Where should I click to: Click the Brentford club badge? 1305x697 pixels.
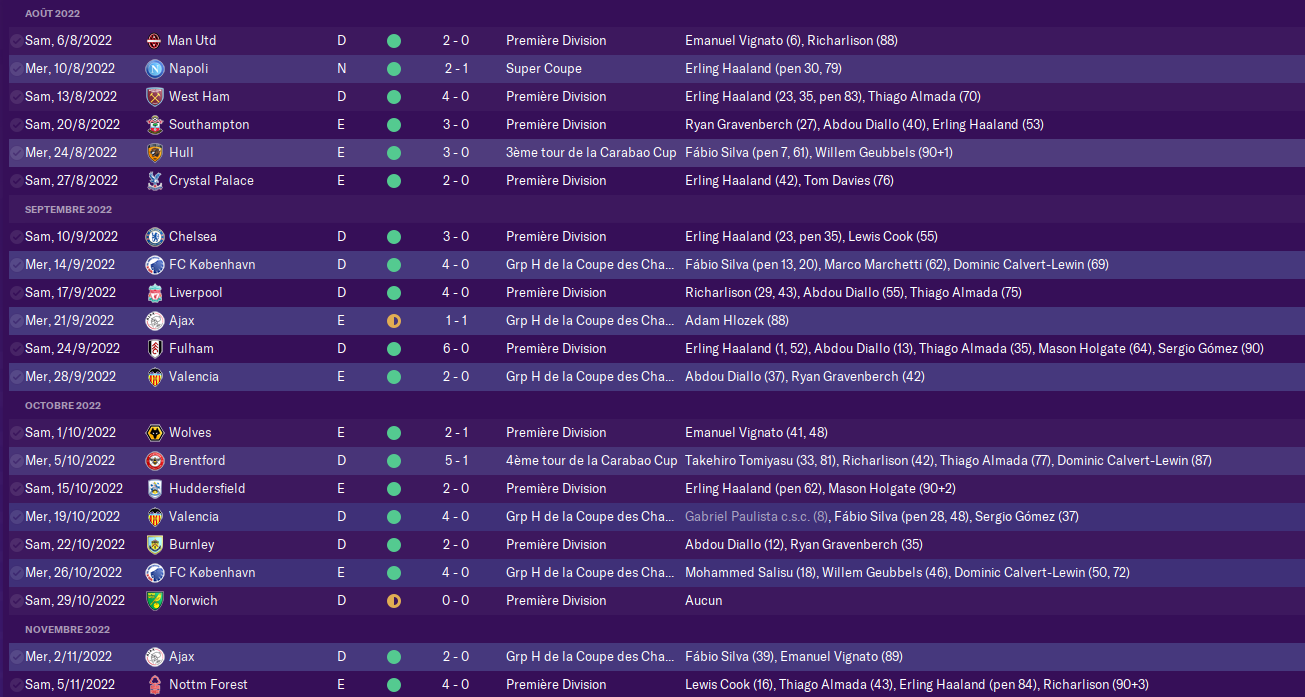pyautogui.click(x=155, y=461)
